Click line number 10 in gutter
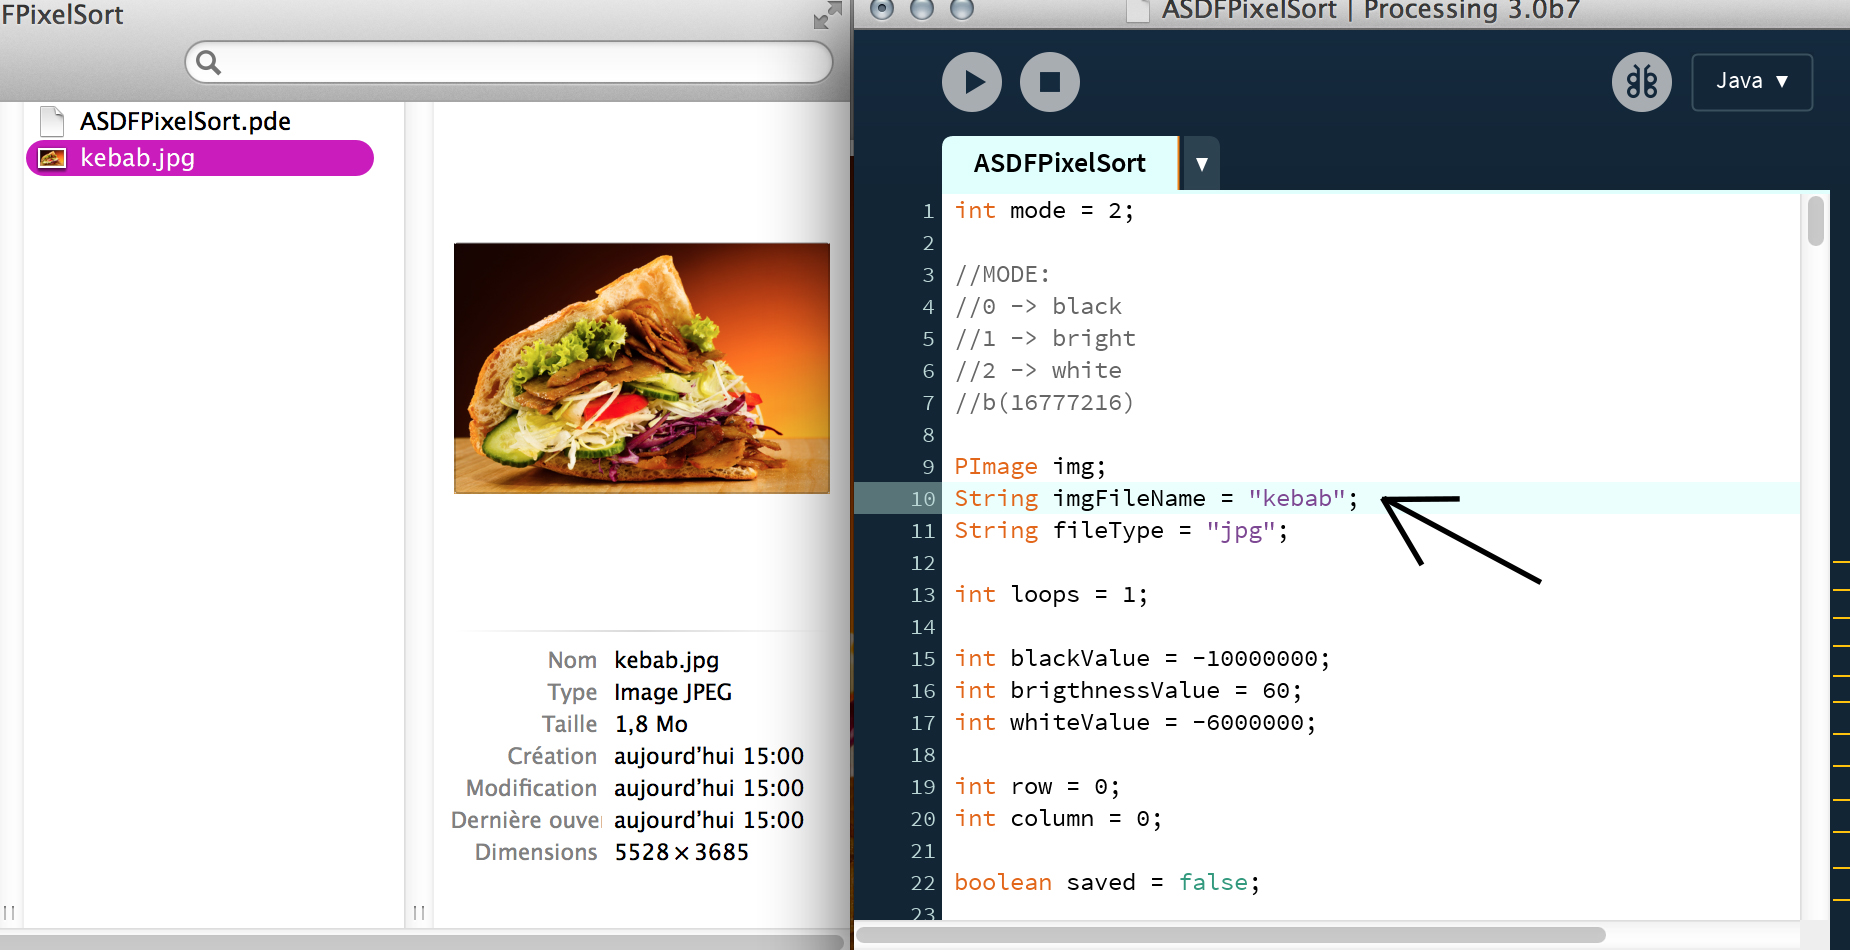This screenshot has height=950, width=1850. click(x=923, y=499)
